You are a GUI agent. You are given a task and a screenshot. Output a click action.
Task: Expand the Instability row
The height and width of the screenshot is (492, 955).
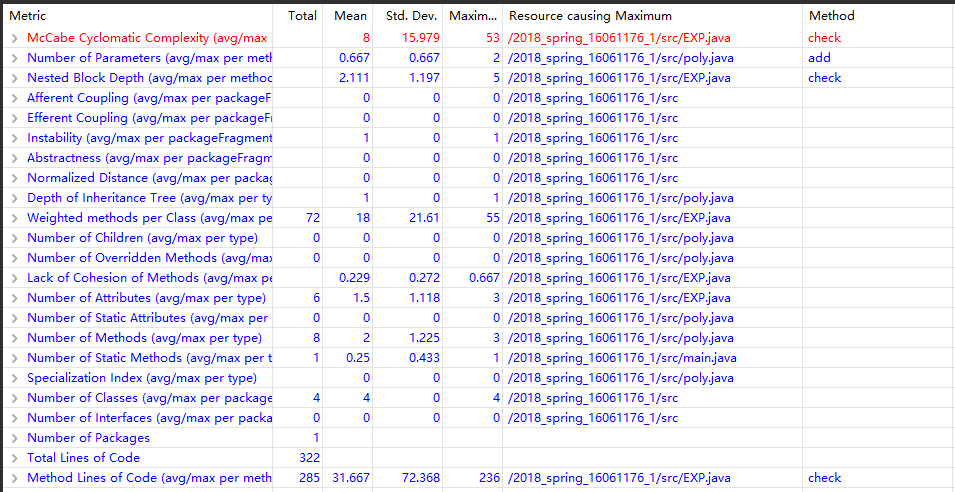point(15,138)
